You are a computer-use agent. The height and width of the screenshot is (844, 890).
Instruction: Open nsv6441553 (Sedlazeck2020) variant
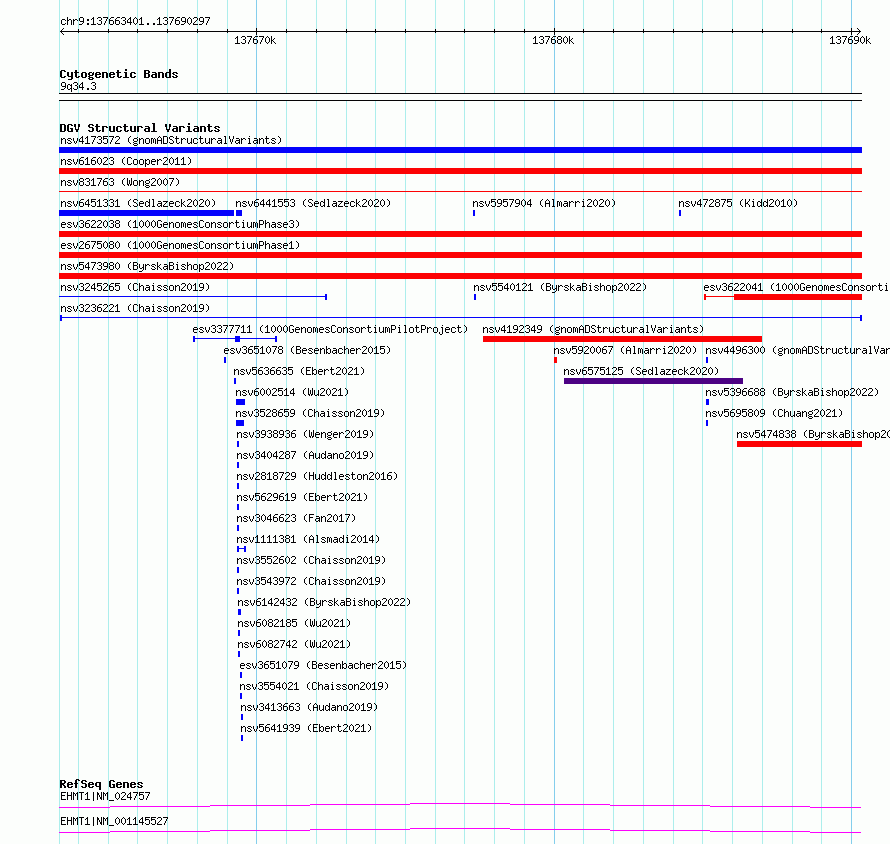coord(313,203)
